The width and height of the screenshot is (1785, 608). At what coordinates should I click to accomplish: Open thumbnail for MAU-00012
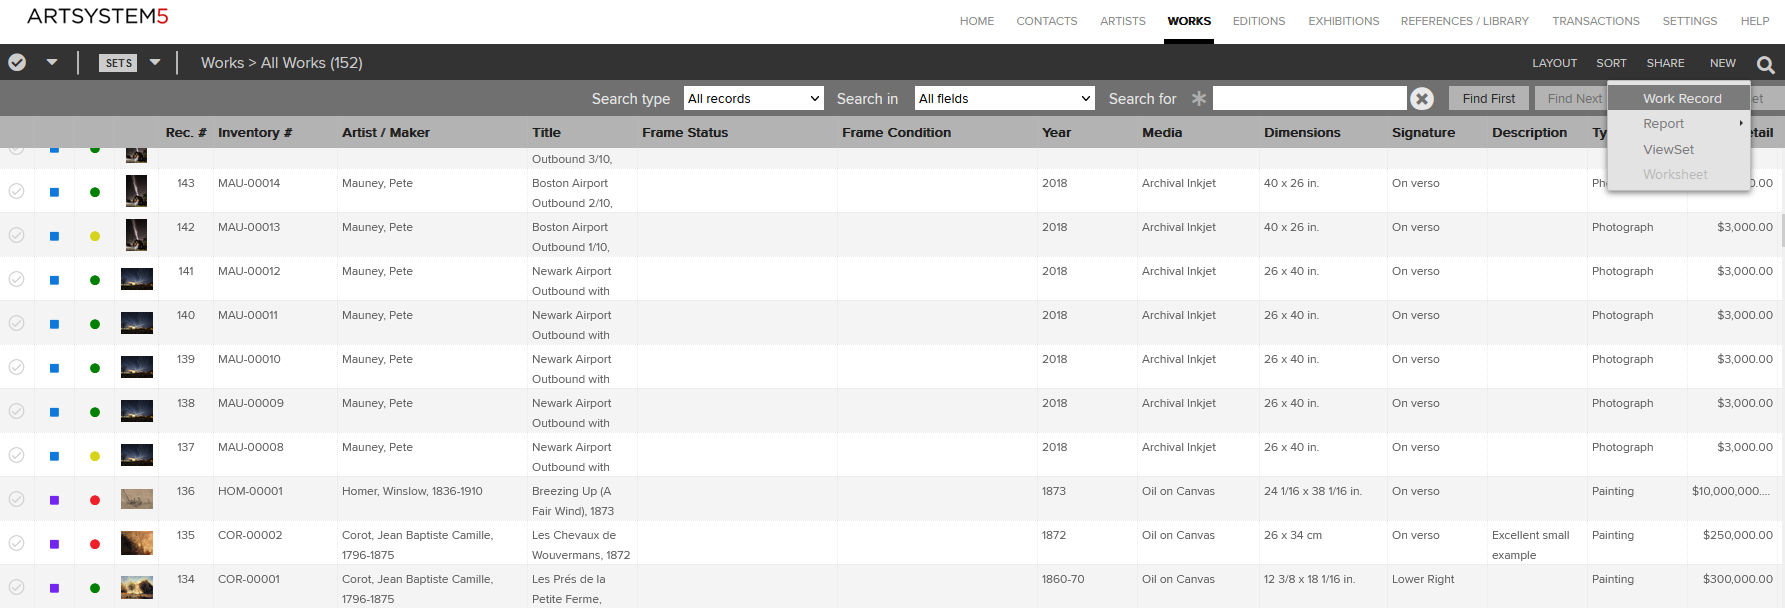pyautogui.click(x=137, y=279)
